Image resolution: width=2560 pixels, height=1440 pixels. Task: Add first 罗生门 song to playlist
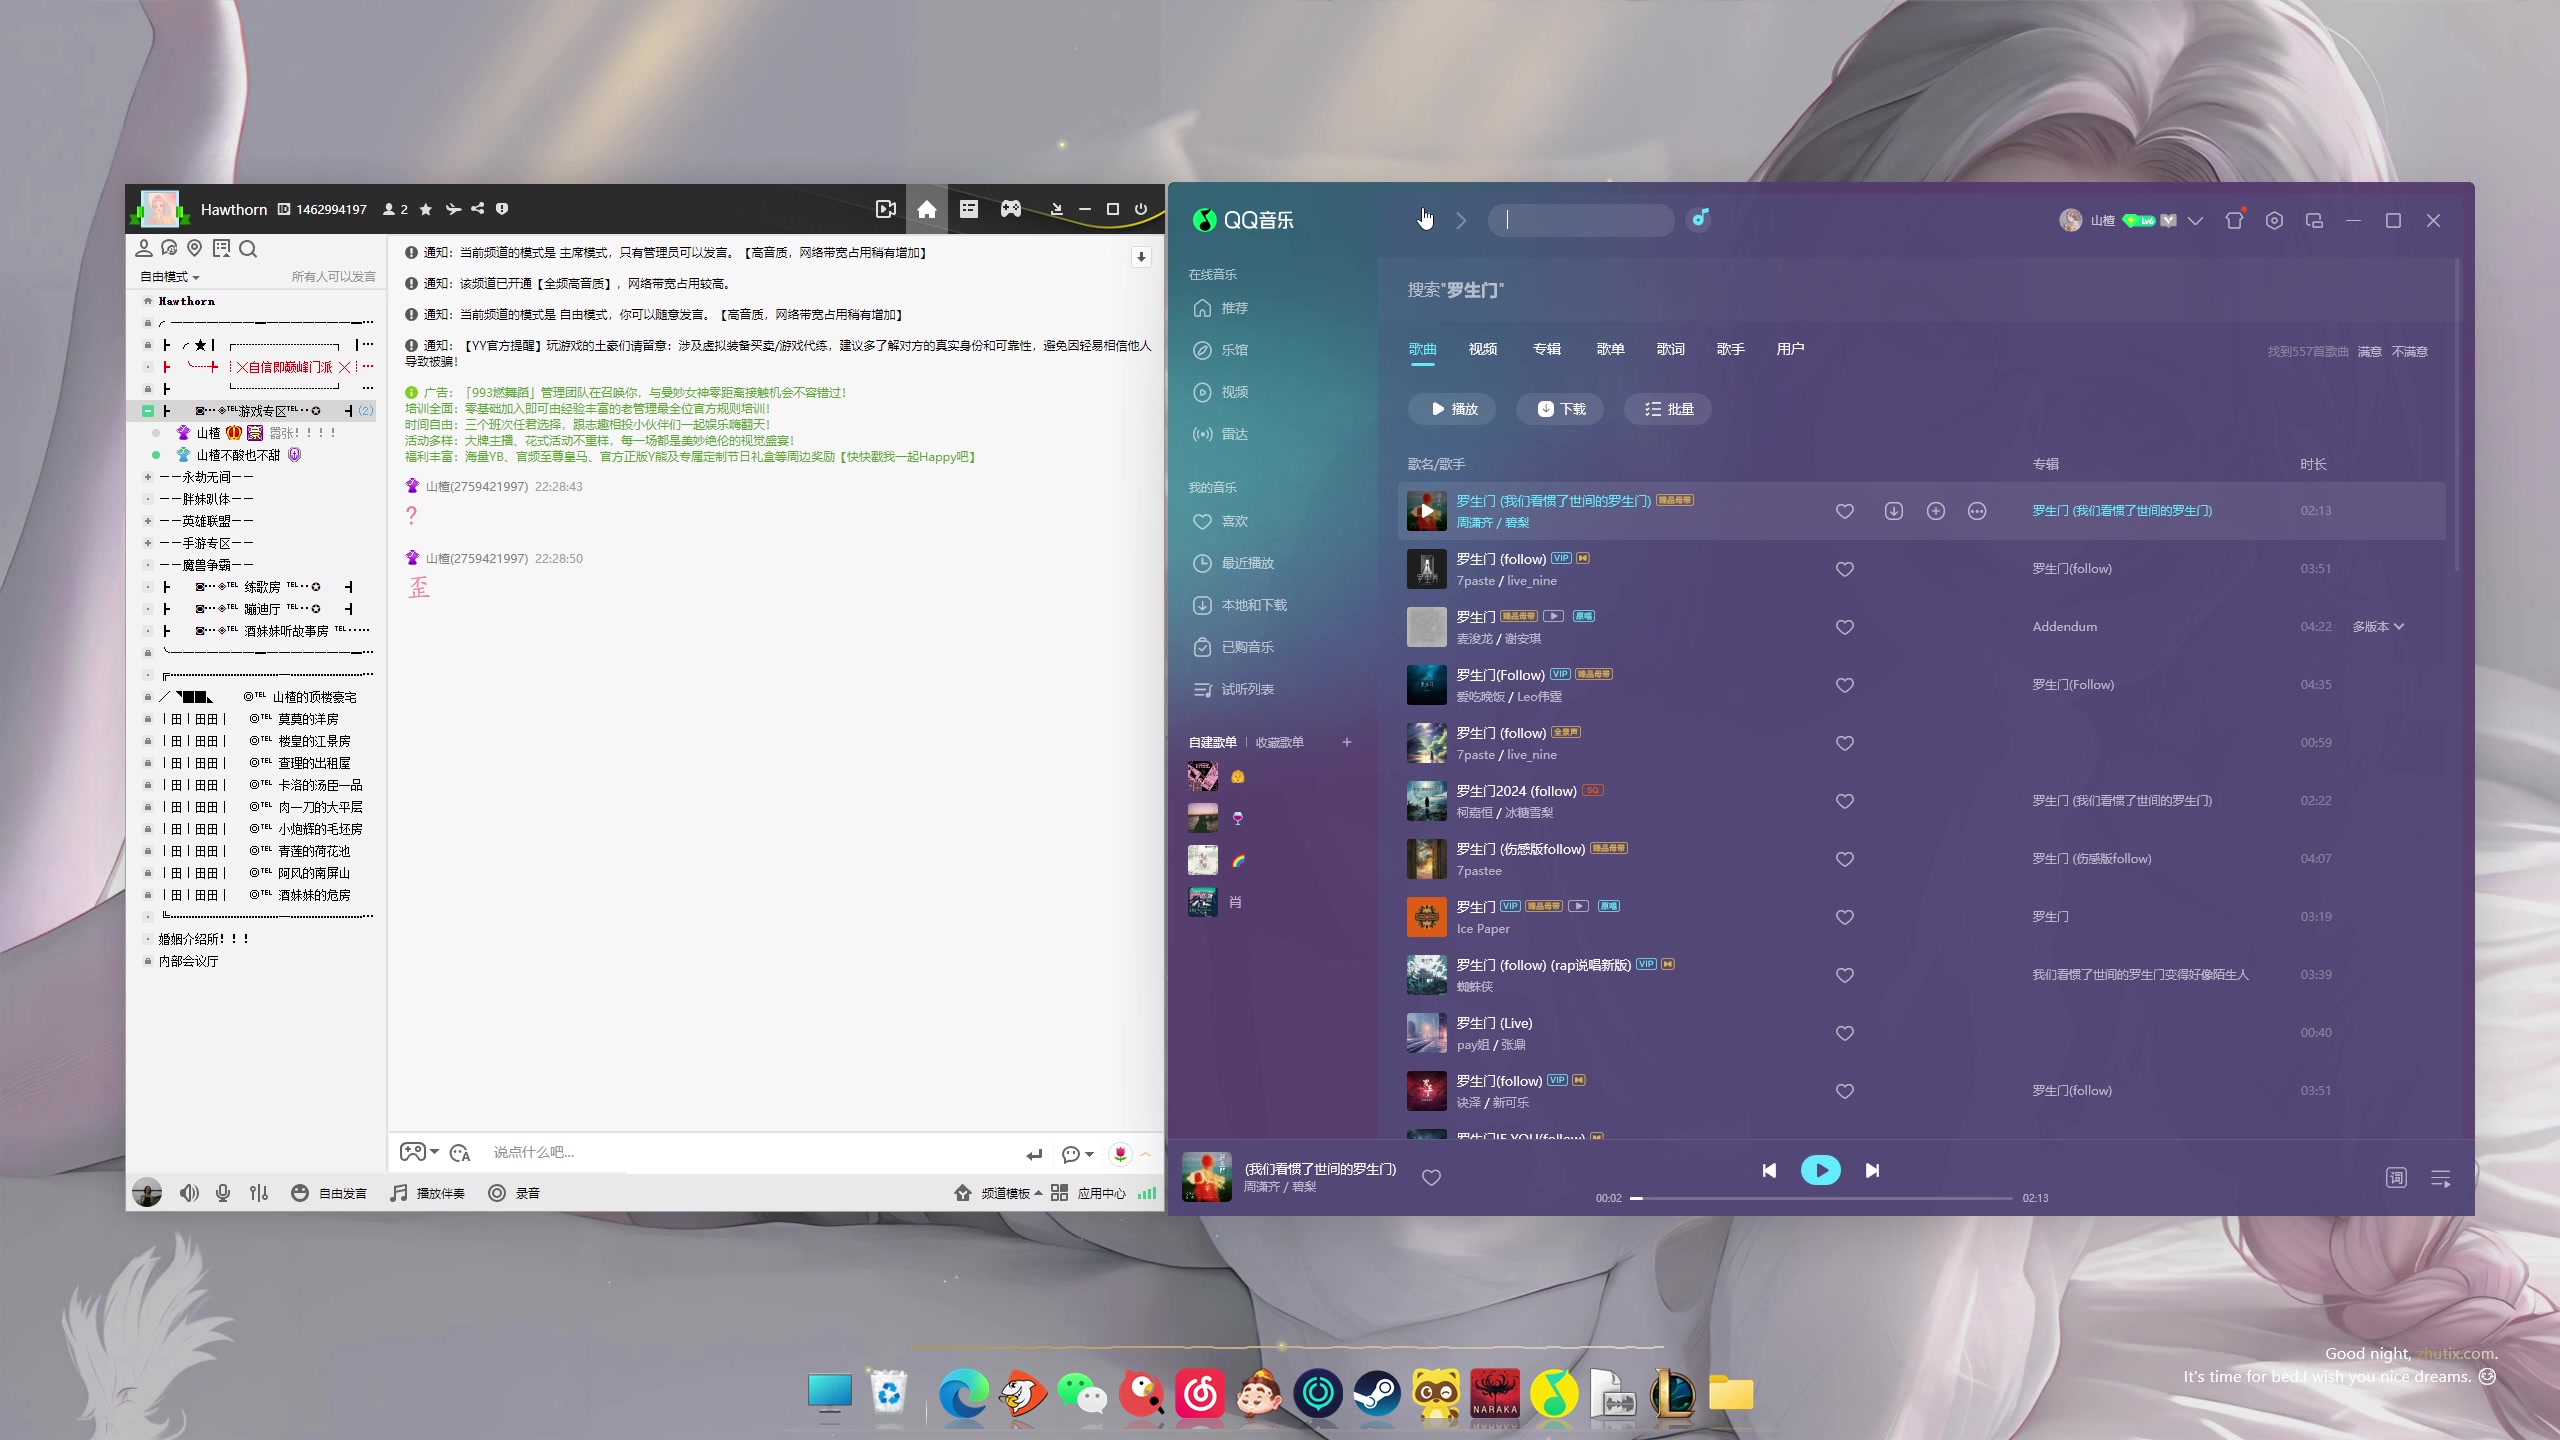coord(1936,511)
